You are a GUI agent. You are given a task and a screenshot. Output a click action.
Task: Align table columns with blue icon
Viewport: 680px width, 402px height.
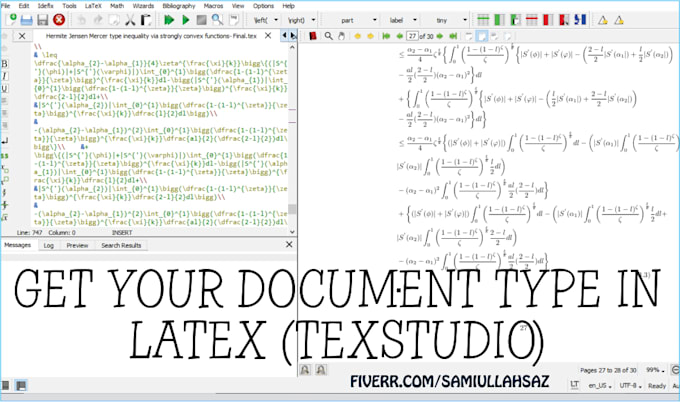tap(580, 20)
